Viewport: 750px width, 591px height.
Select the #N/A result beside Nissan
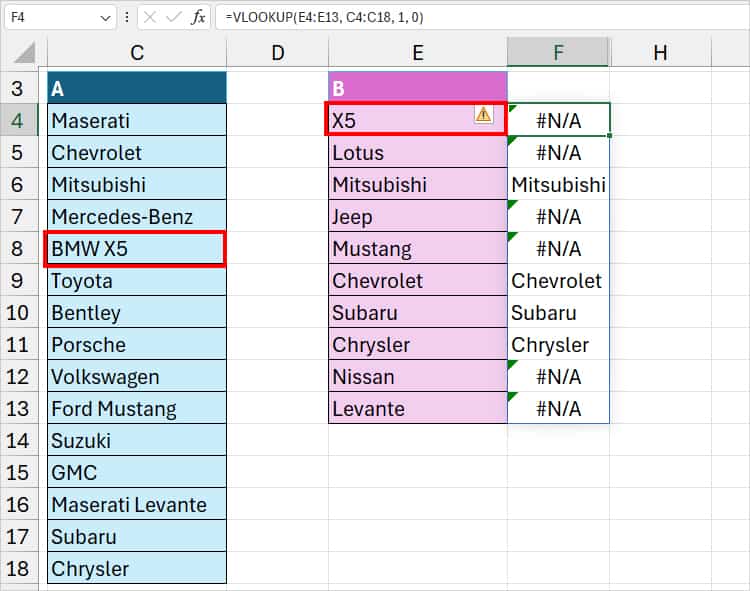pyautogui.click(x=558, y=376)
